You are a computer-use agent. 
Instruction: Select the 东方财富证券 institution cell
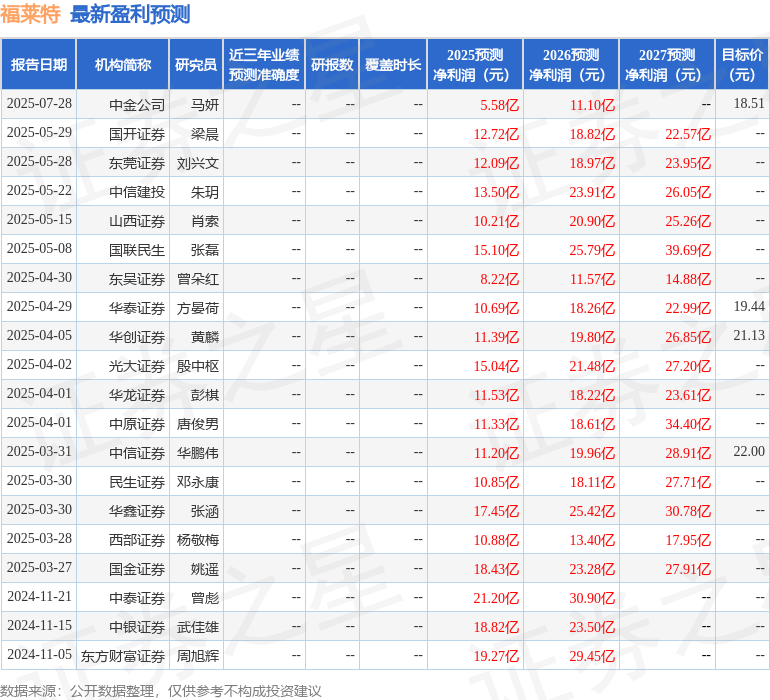pyautogui.click(x=123, y=656)
